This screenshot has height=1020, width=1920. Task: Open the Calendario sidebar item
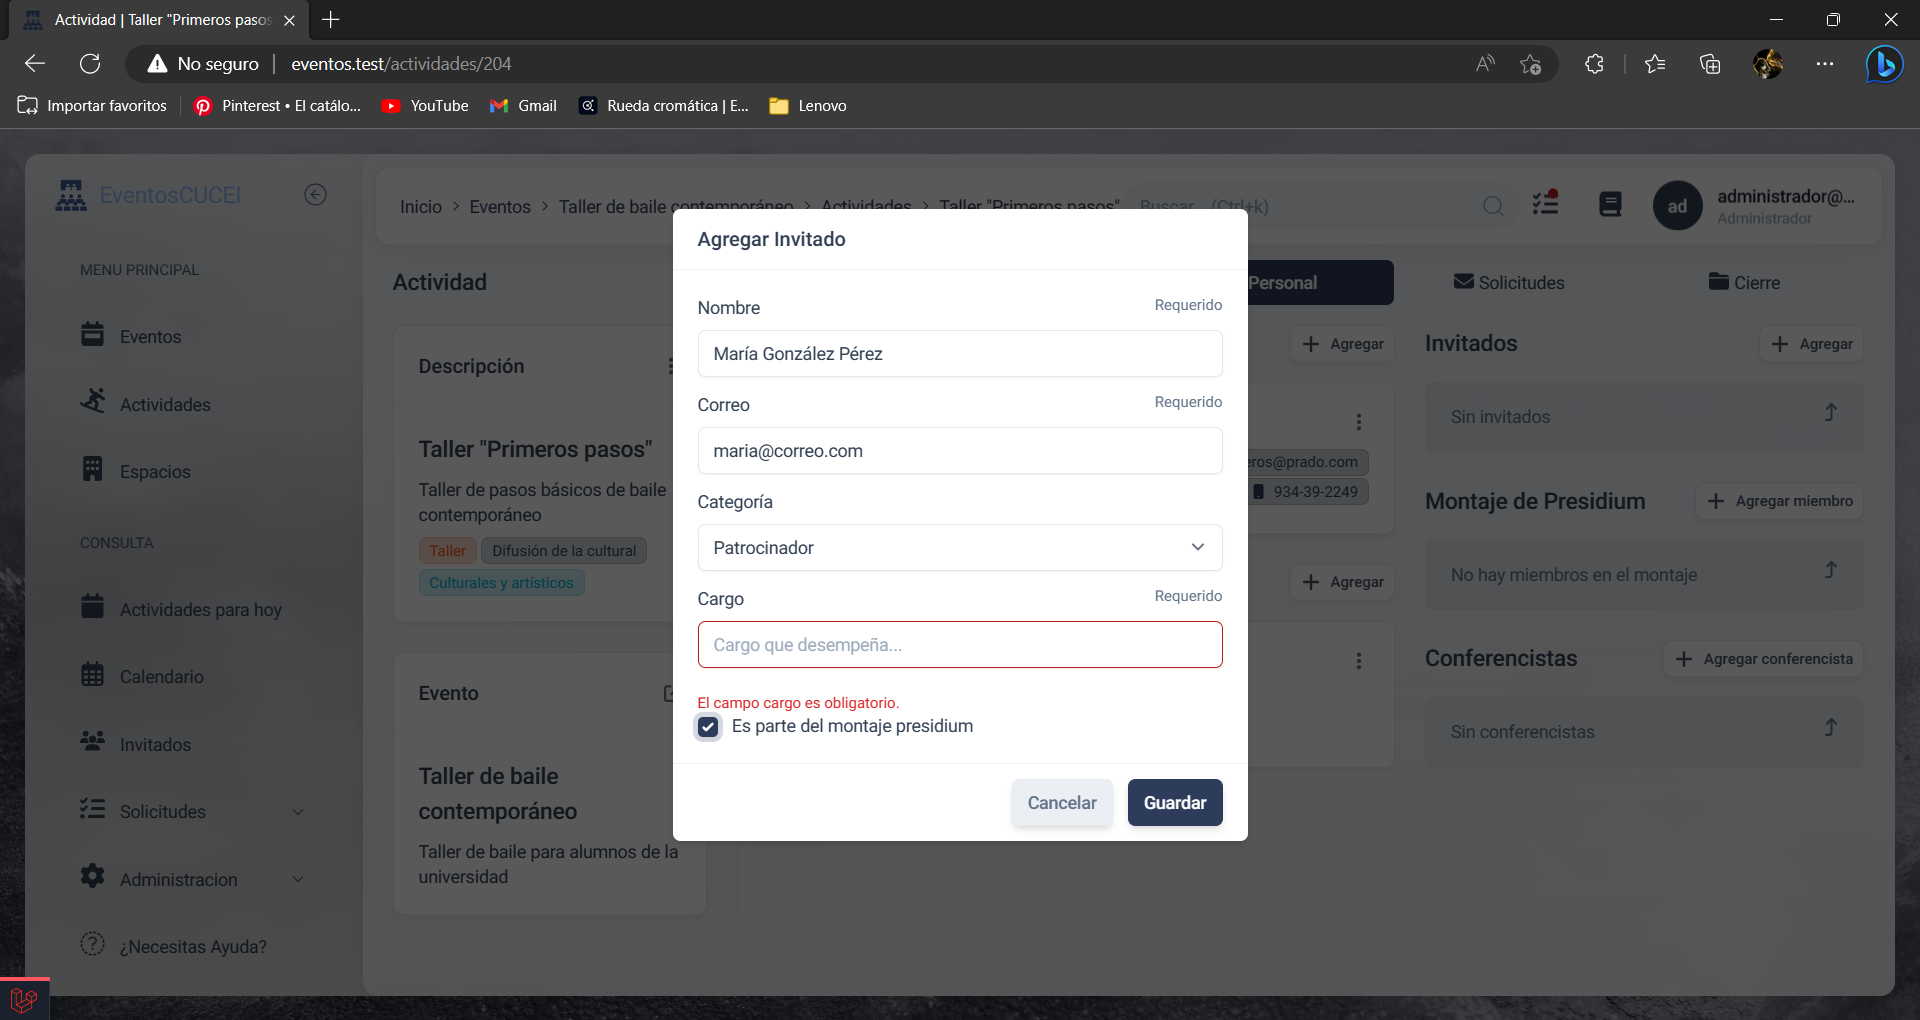pyautogui.click(x=161, y=677)
